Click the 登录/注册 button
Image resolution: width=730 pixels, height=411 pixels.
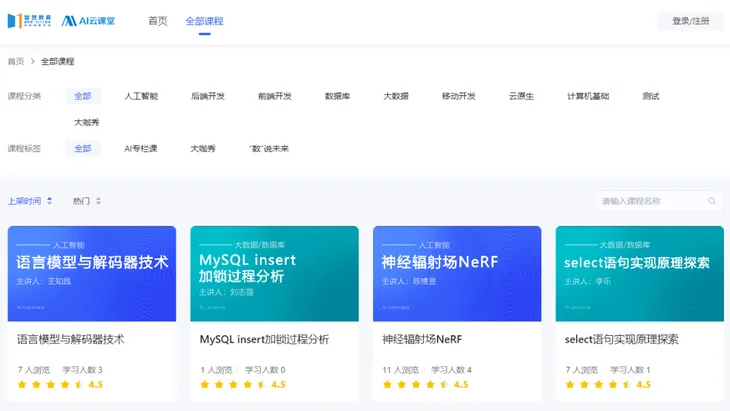tap(690, 21)
